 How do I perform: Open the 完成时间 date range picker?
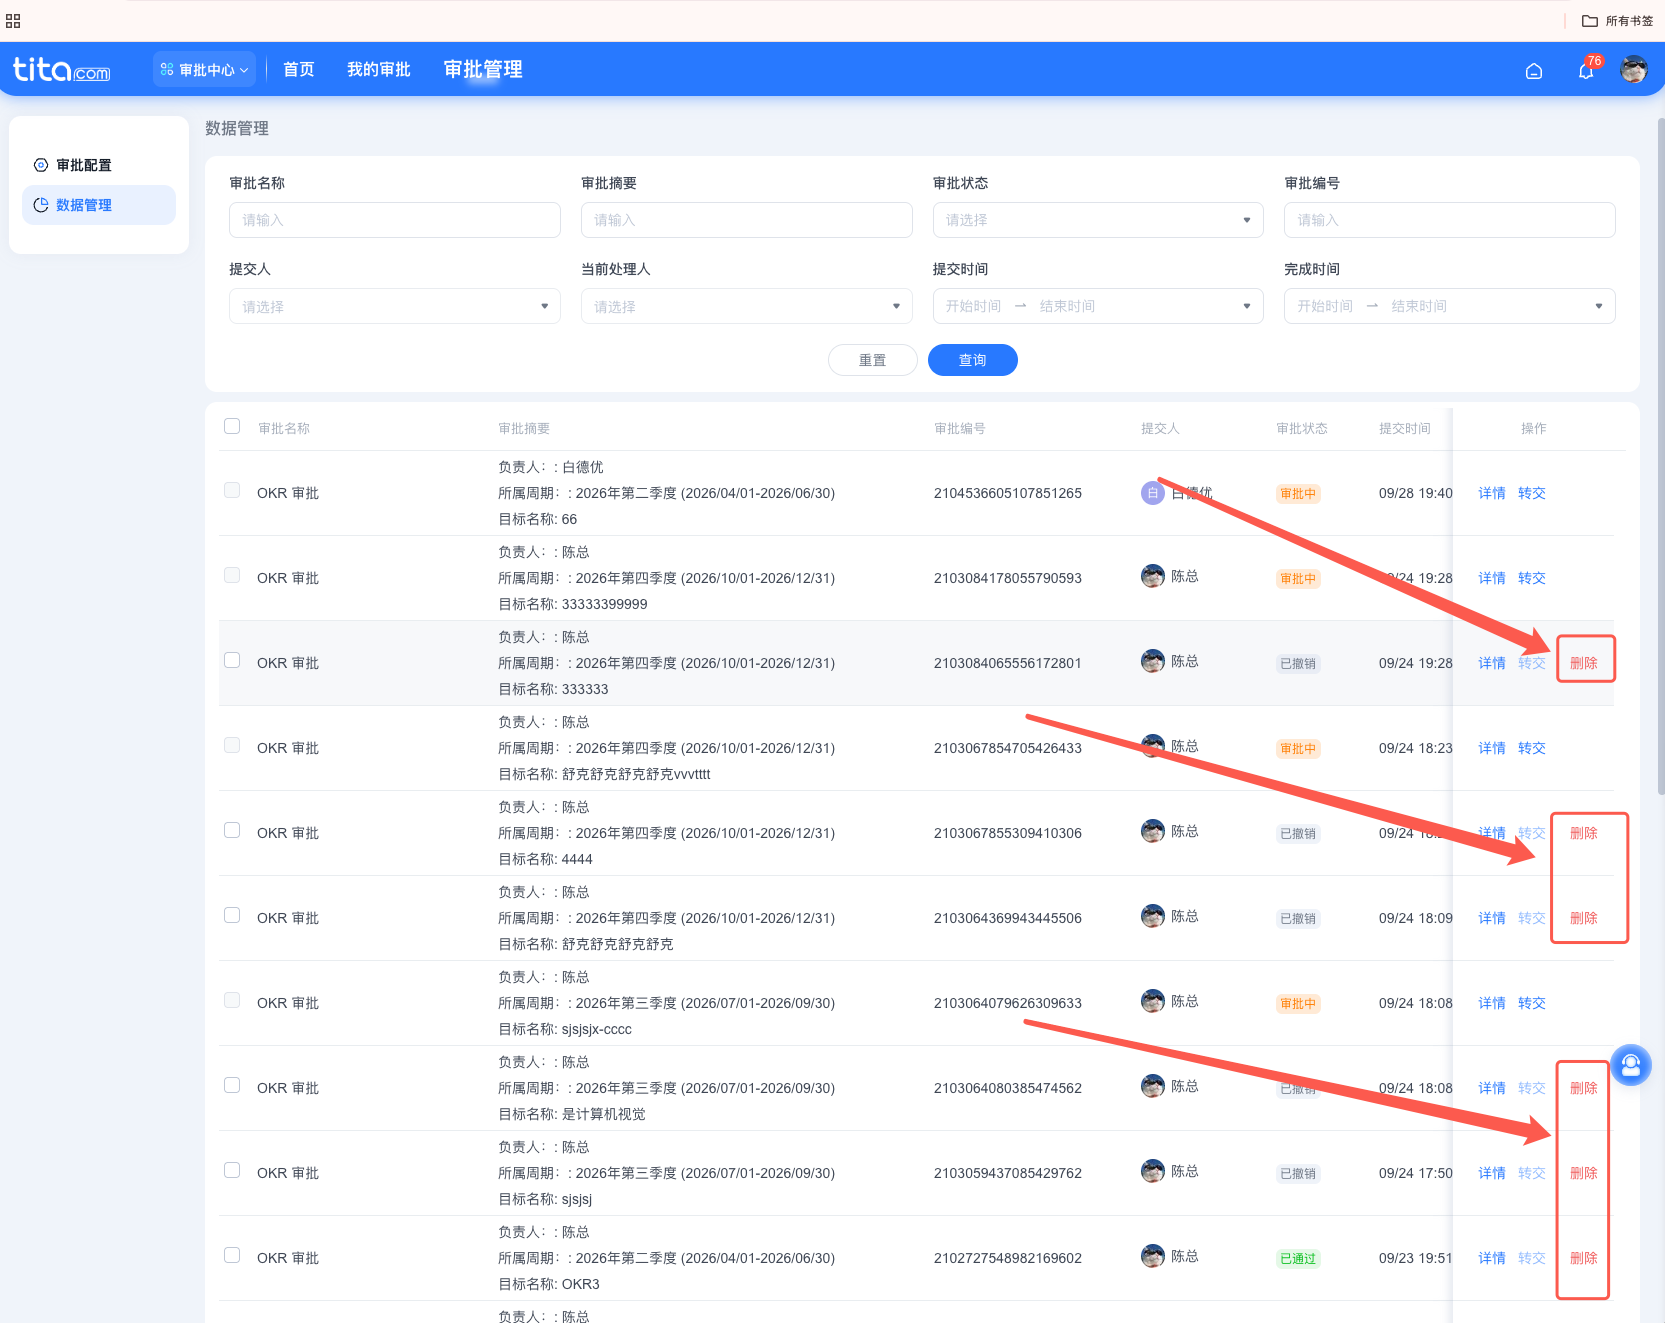click(1450, 306)
